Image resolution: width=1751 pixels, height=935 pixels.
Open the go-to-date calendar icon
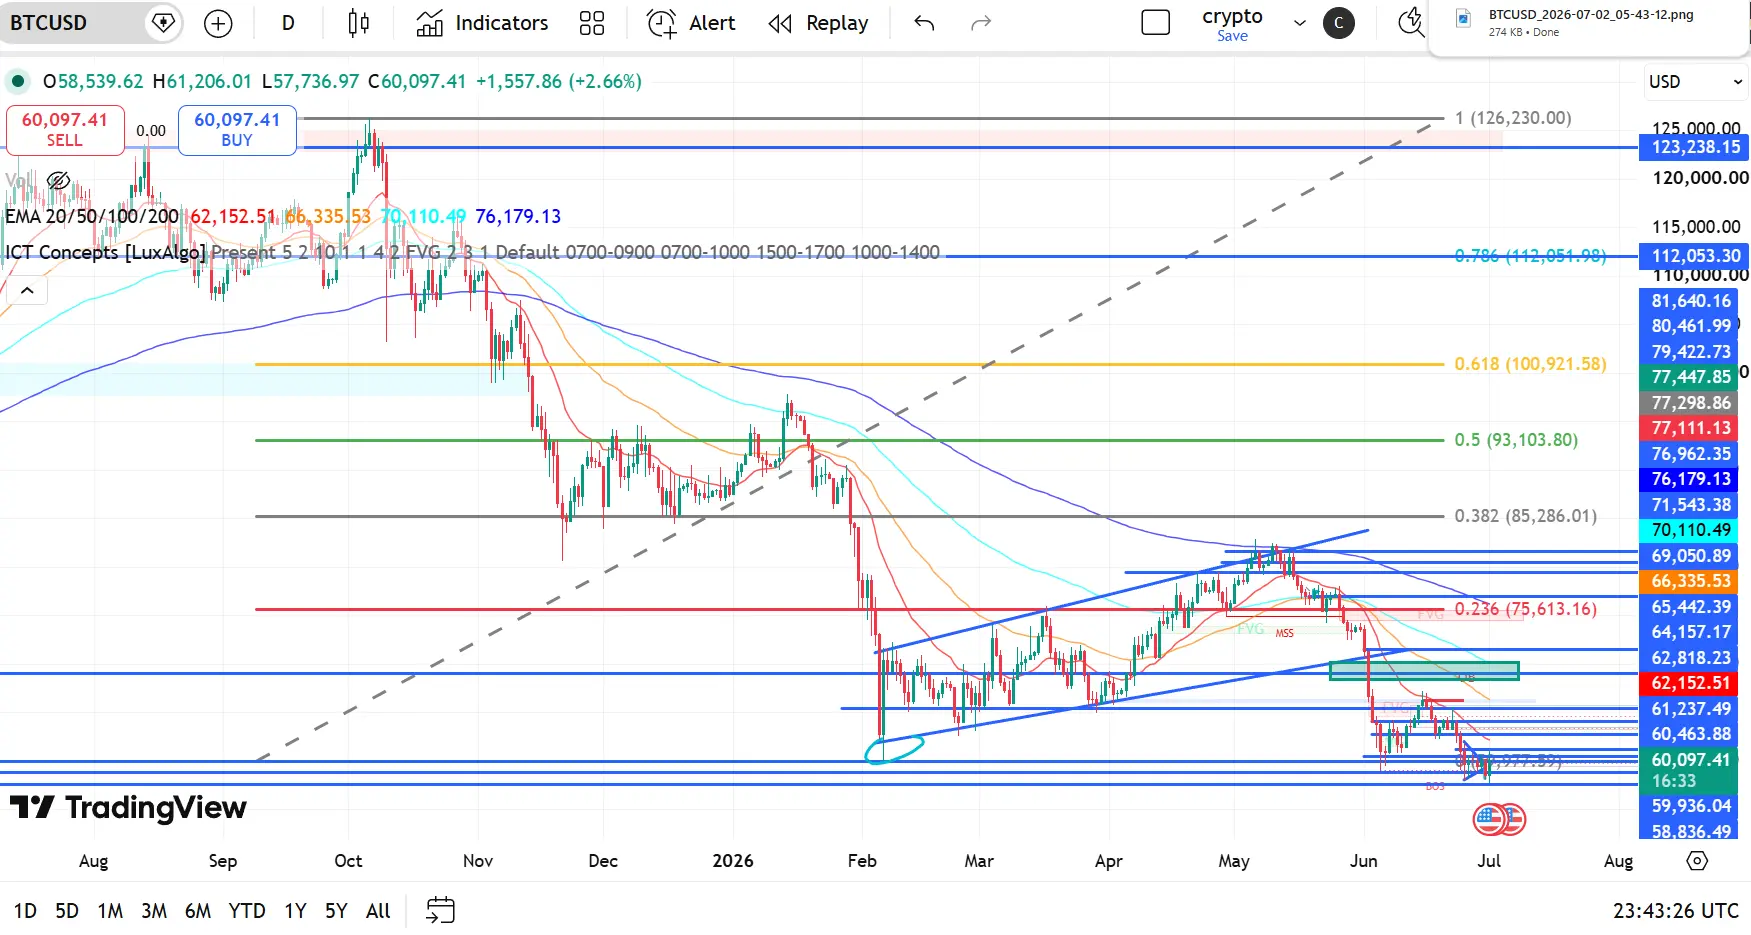tap(440, 910)
